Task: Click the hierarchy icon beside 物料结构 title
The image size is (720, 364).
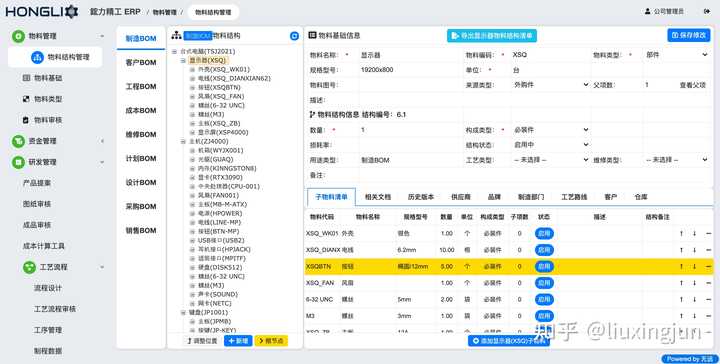Action: click(x=176, y=35)
